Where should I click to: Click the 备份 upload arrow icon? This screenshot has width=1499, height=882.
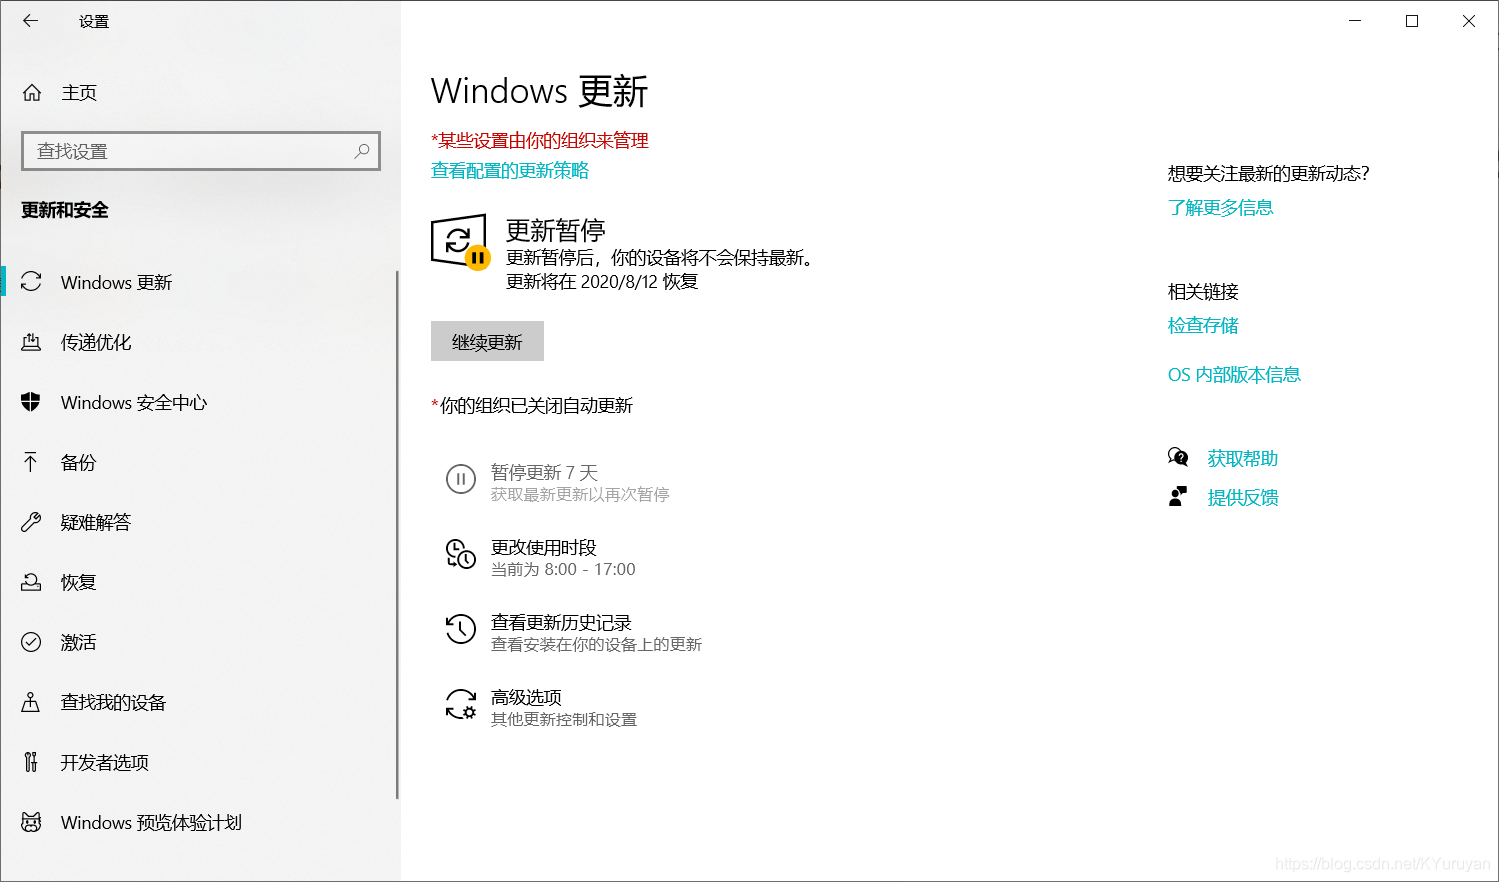(31, 462)
